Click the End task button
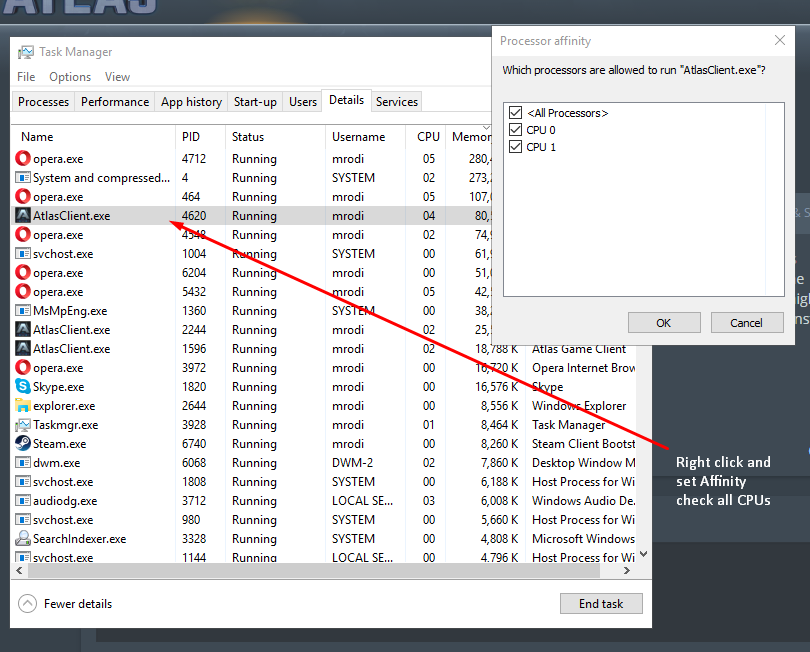Image resolution: width=810 pixels, height=652 pixels. [601, 604]
